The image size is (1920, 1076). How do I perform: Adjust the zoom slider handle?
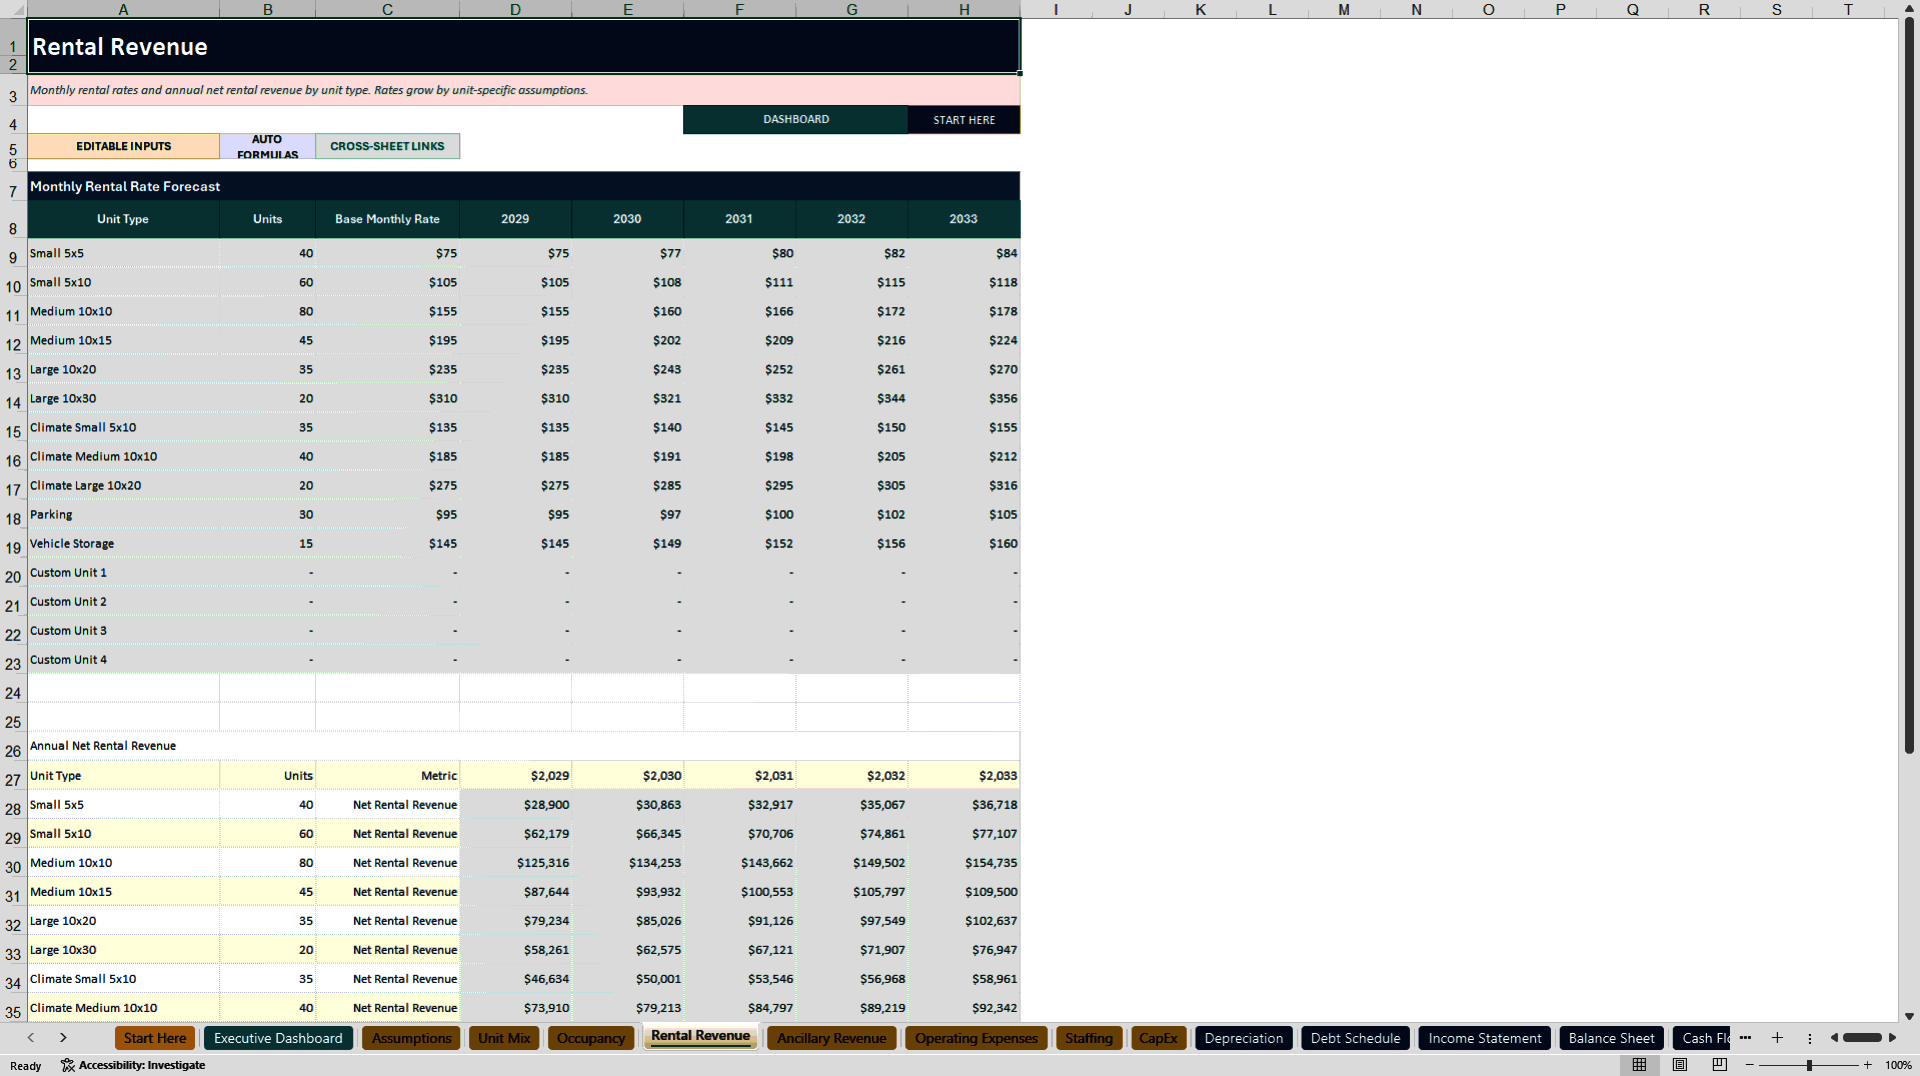pyautogui.click(x=1809, y=1065)
